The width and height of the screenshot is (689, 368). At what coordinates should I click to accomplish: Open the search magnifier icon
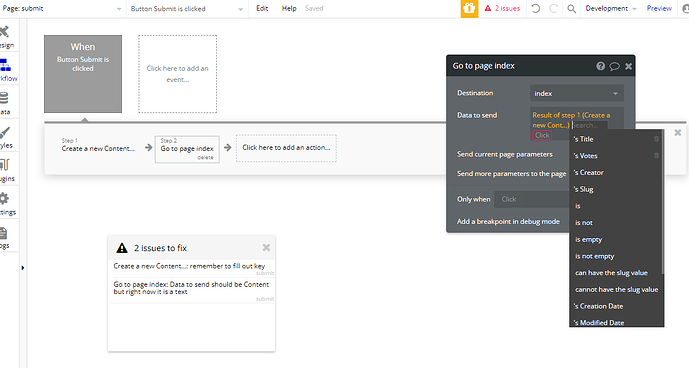click(x=571, y=8)
